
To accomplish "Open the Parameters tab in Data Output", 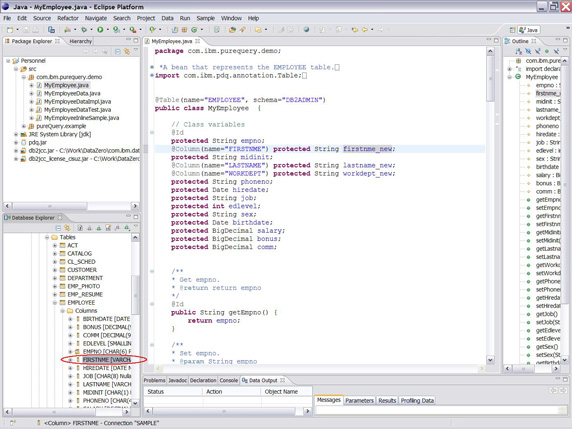I will [x=359, y=401].
